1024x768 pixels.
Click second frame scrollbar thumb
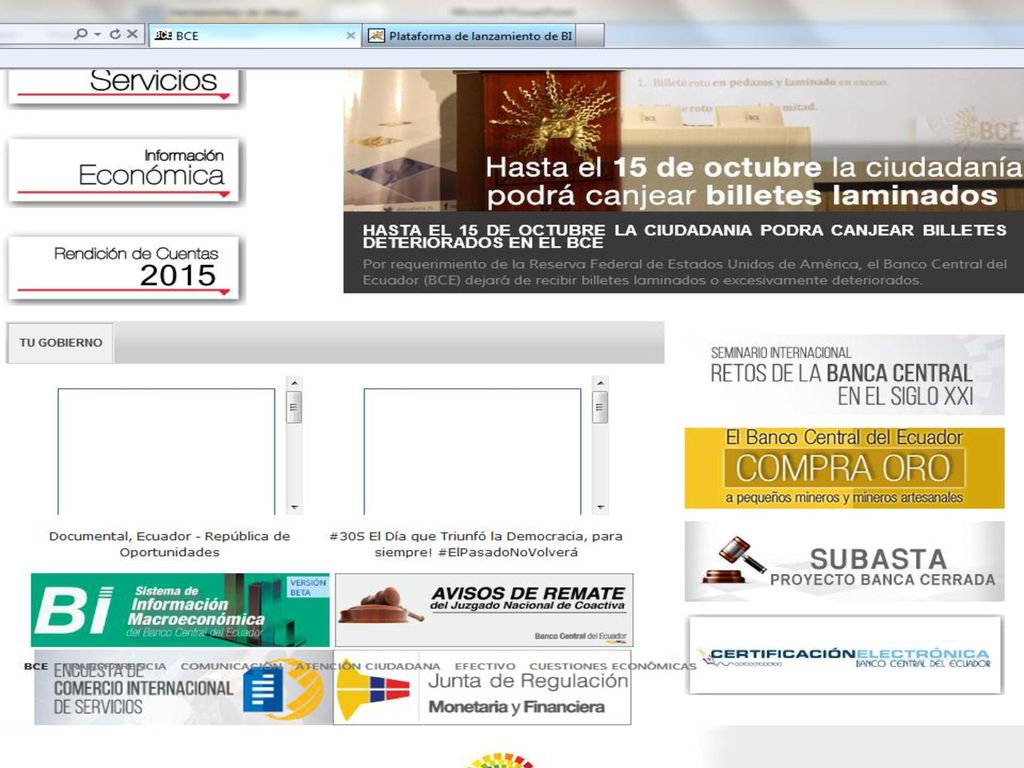(600, 408)
